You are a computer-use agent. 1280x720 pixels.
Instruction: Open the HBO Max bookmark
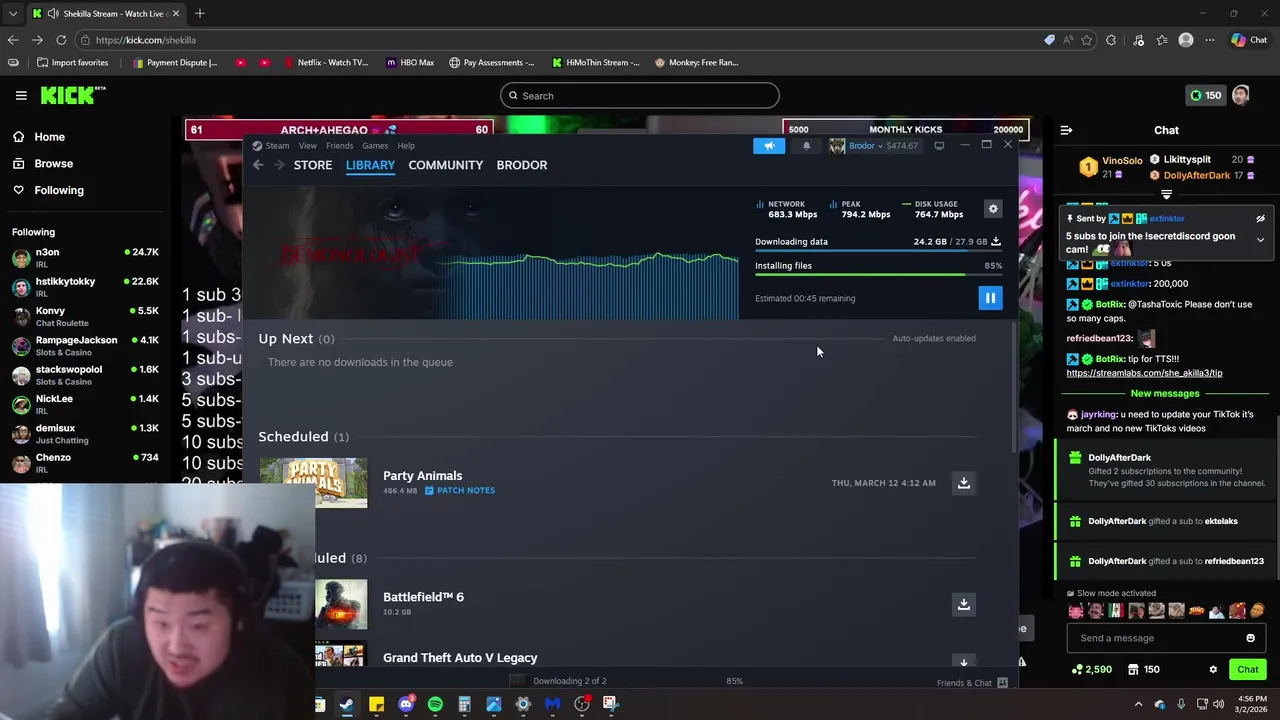(408, 62)
